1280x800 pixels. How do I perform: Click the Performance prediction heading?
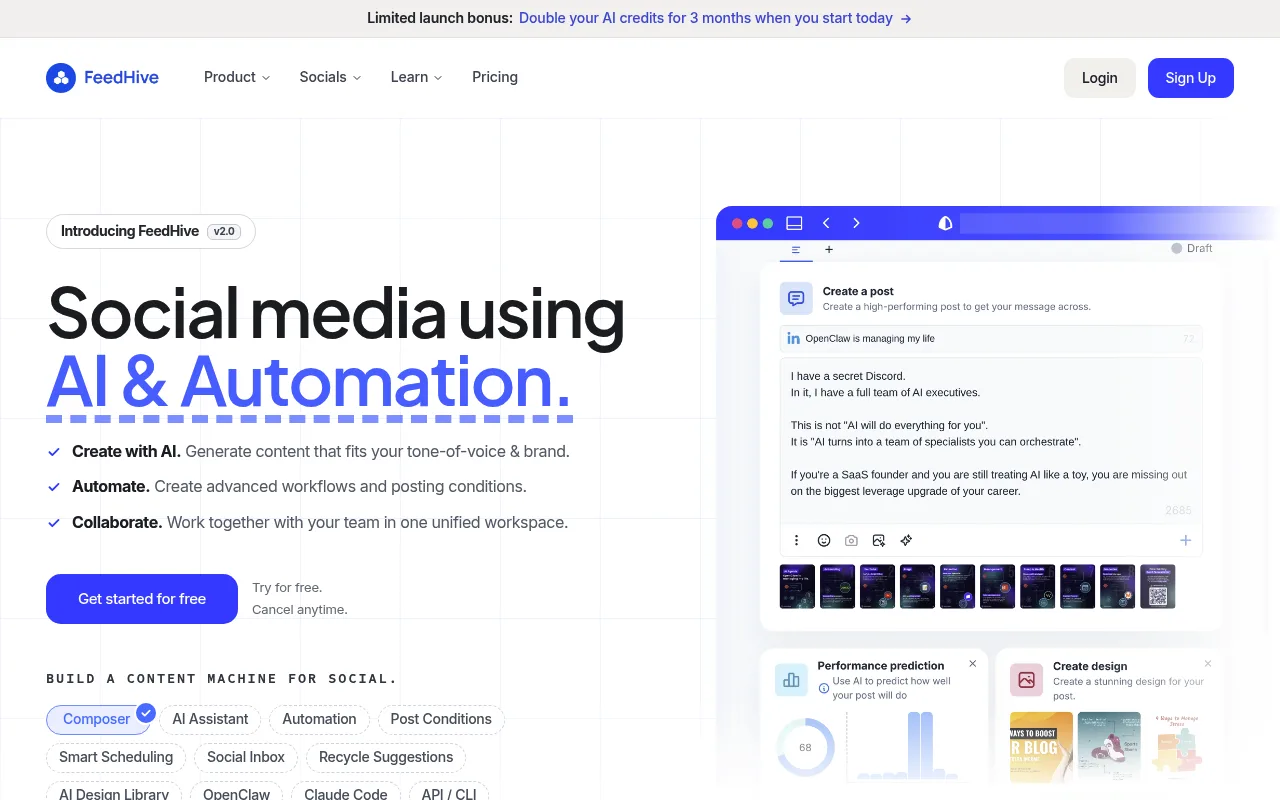point(881,665)
